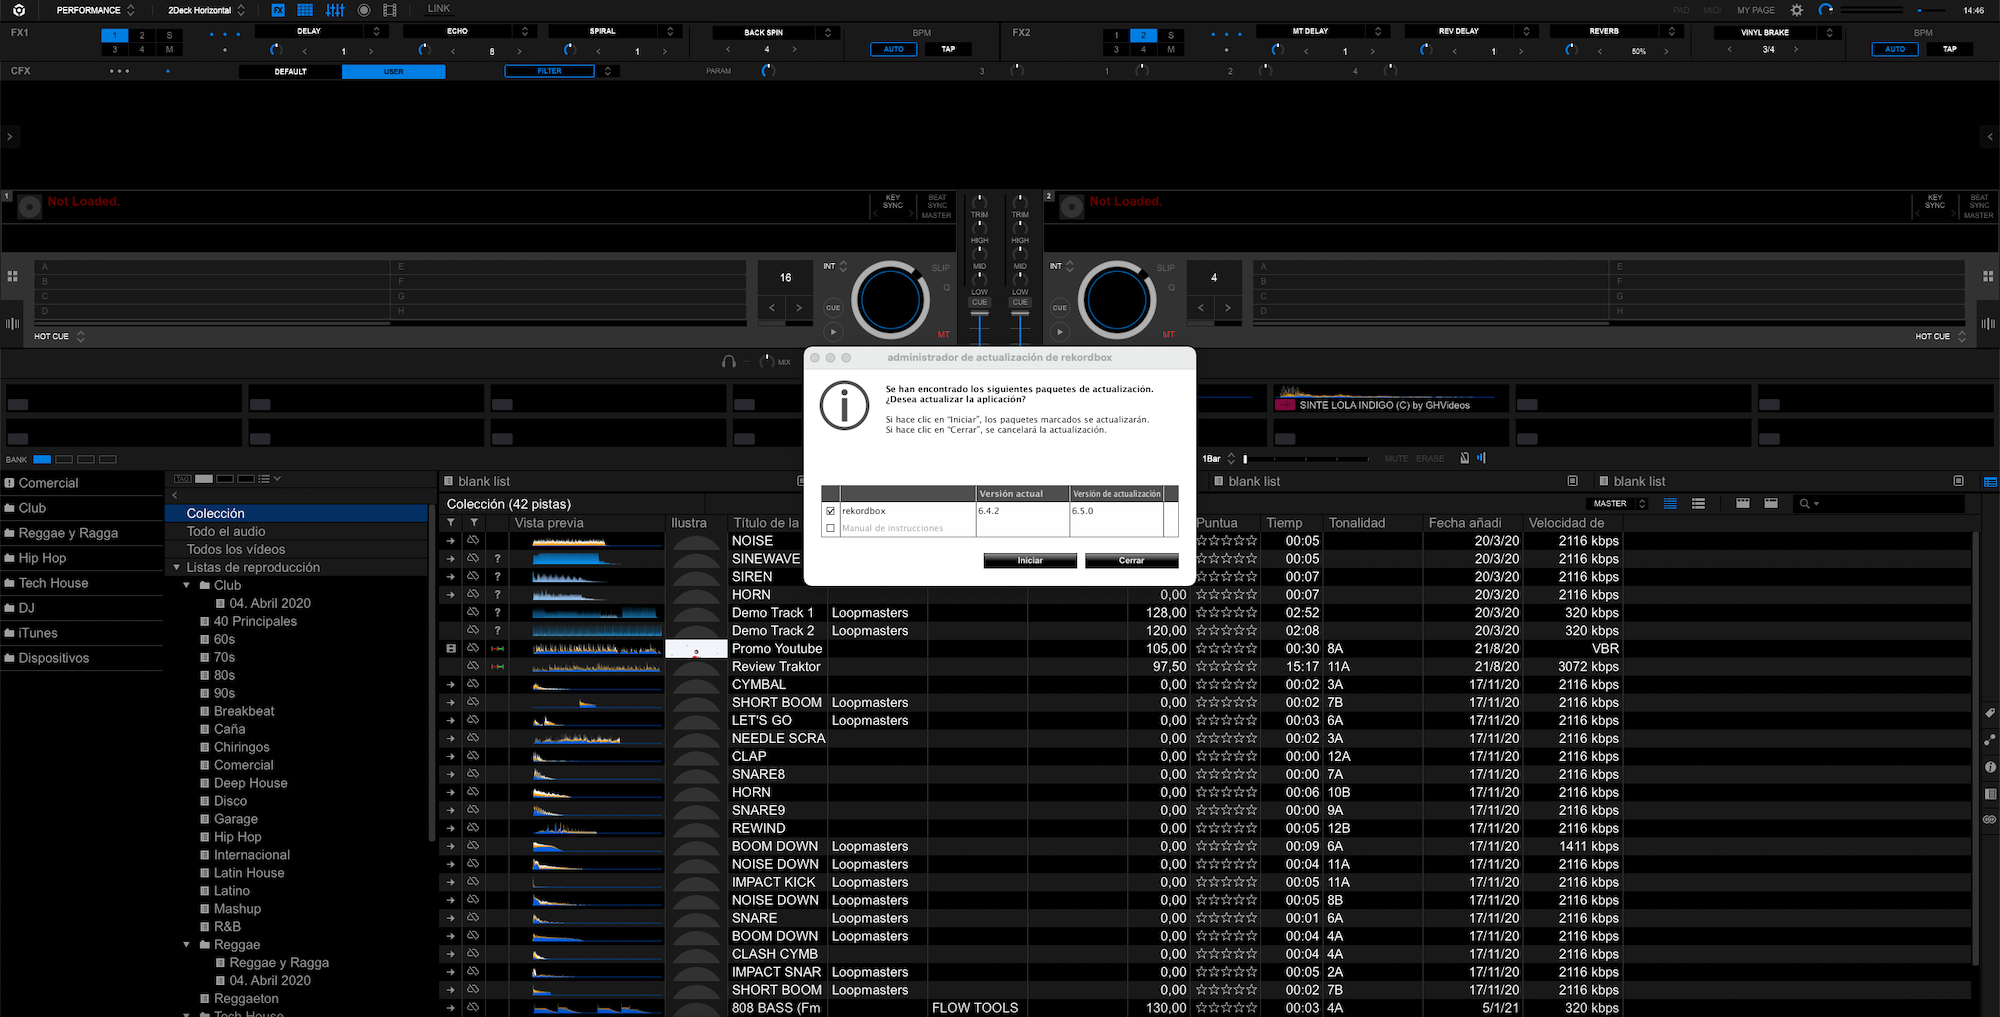Click the CUE button on deck 2
Viewport: 2000px width, 1017px height.
click(x=1060, y=308)
